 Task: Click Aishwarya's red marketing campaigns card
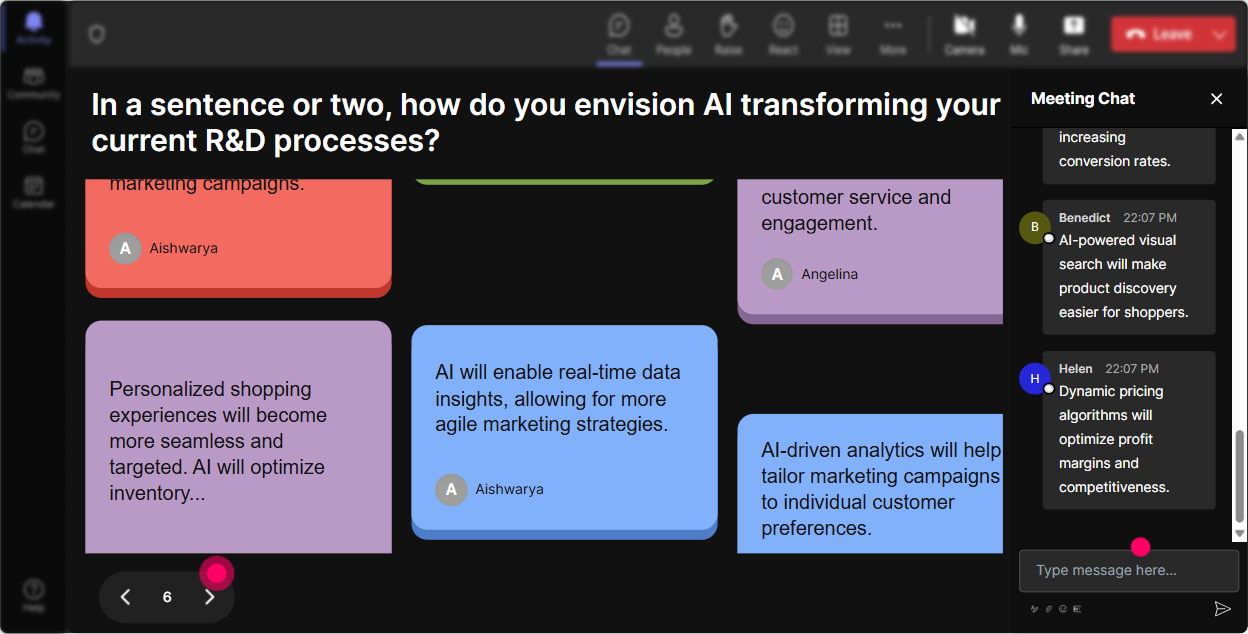(238, 238)
